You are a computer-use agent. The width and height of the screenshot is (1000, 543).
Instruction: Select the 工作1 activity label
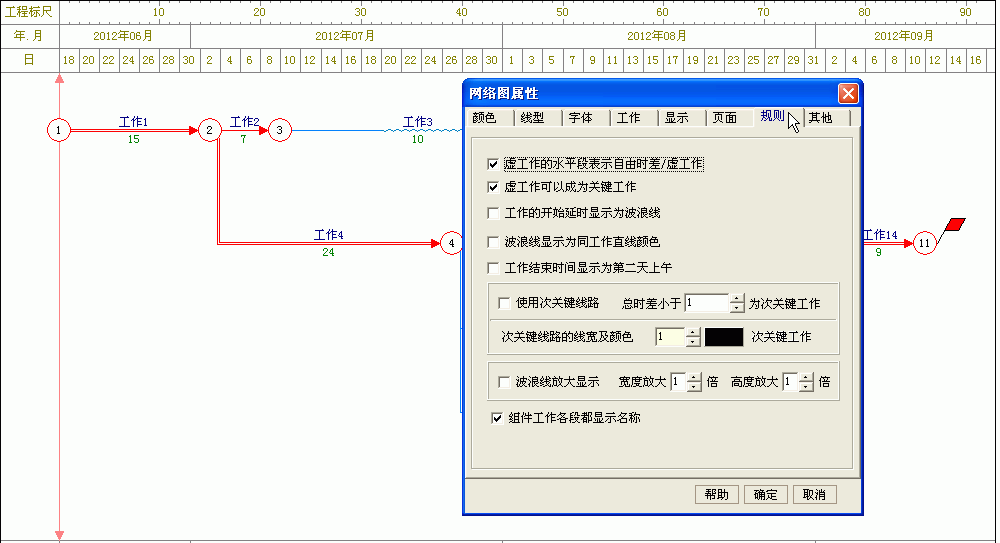click(133, 122)
